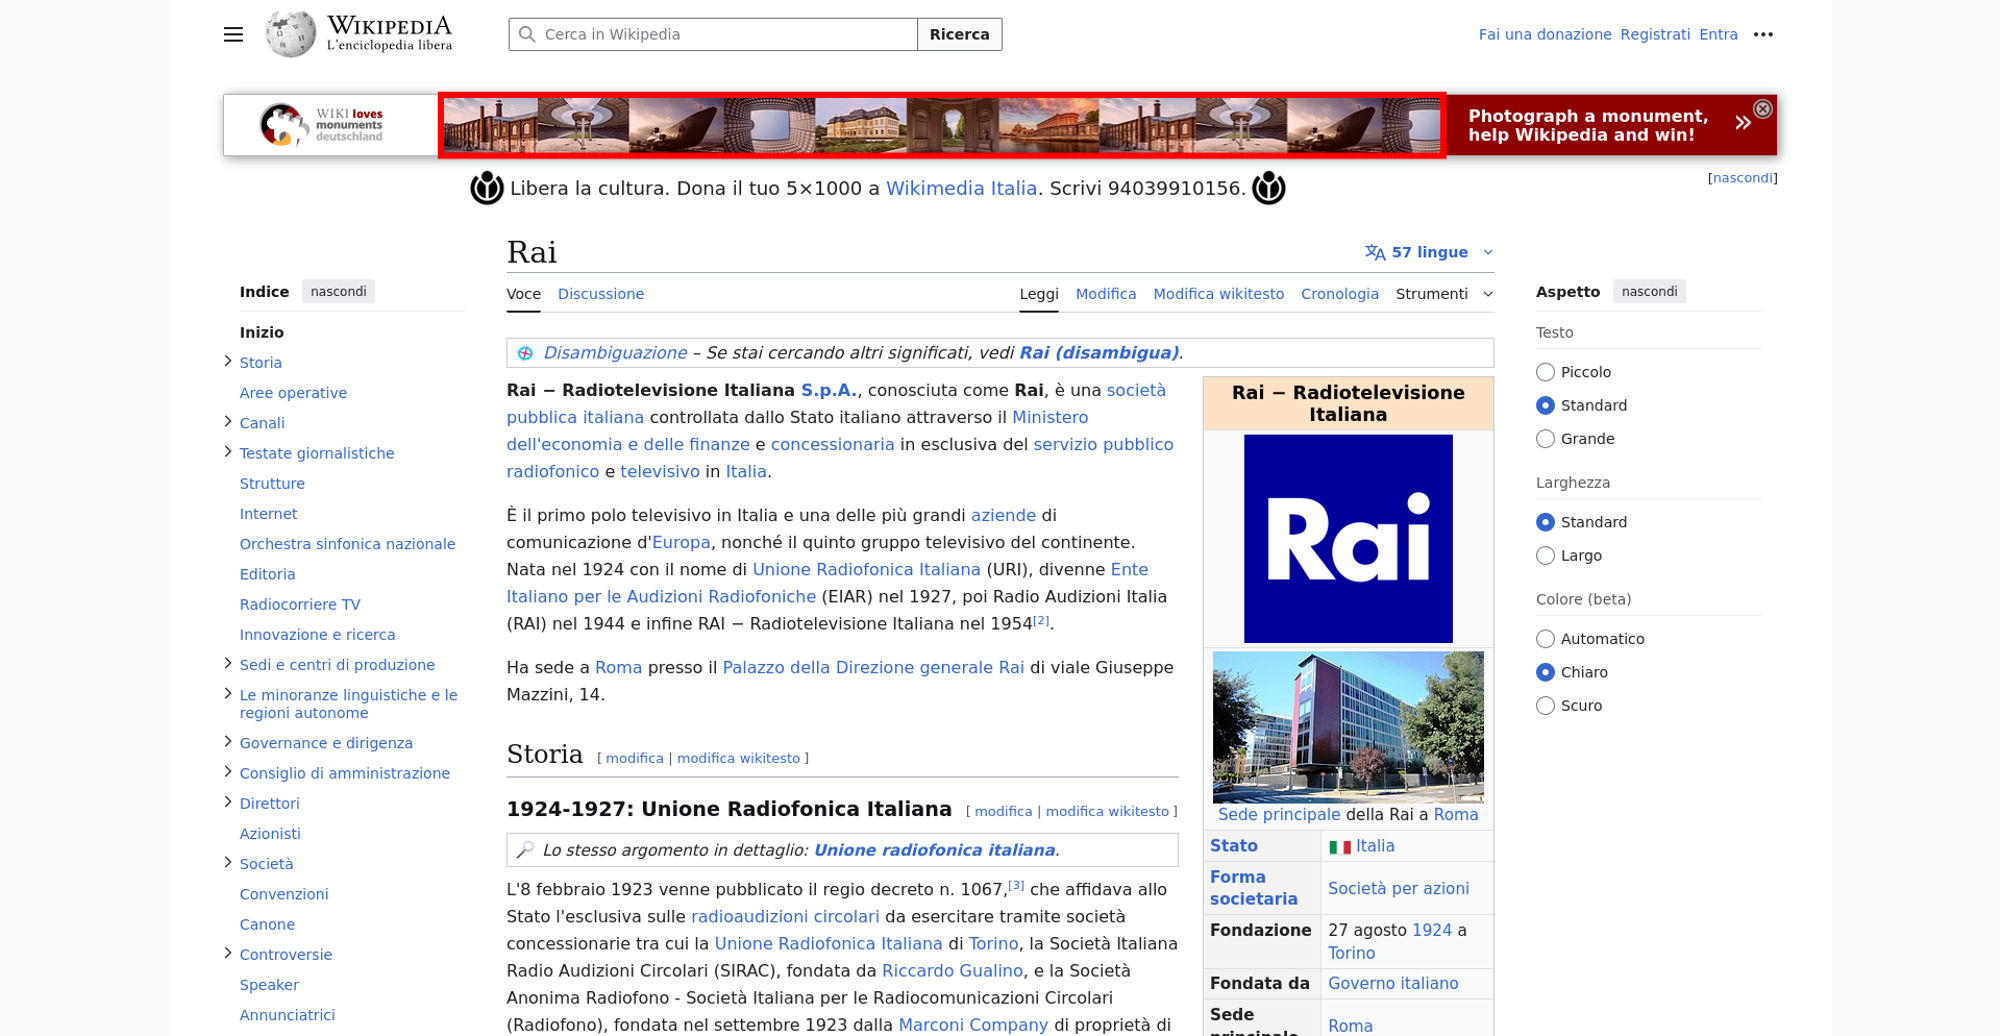Expand the Controversie section in index
The width and height of the screenshot is (2000, 1036).
coord(228,953)
